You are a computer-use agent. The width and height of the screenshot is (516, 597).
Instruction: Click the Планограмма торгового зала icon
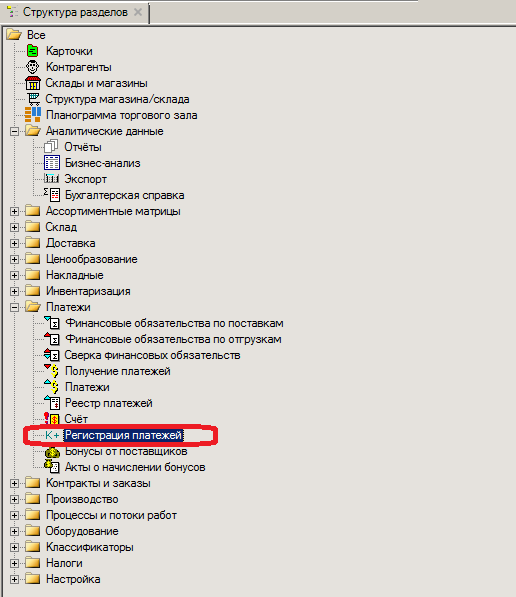pyautogui.click(x=33, y=115)
